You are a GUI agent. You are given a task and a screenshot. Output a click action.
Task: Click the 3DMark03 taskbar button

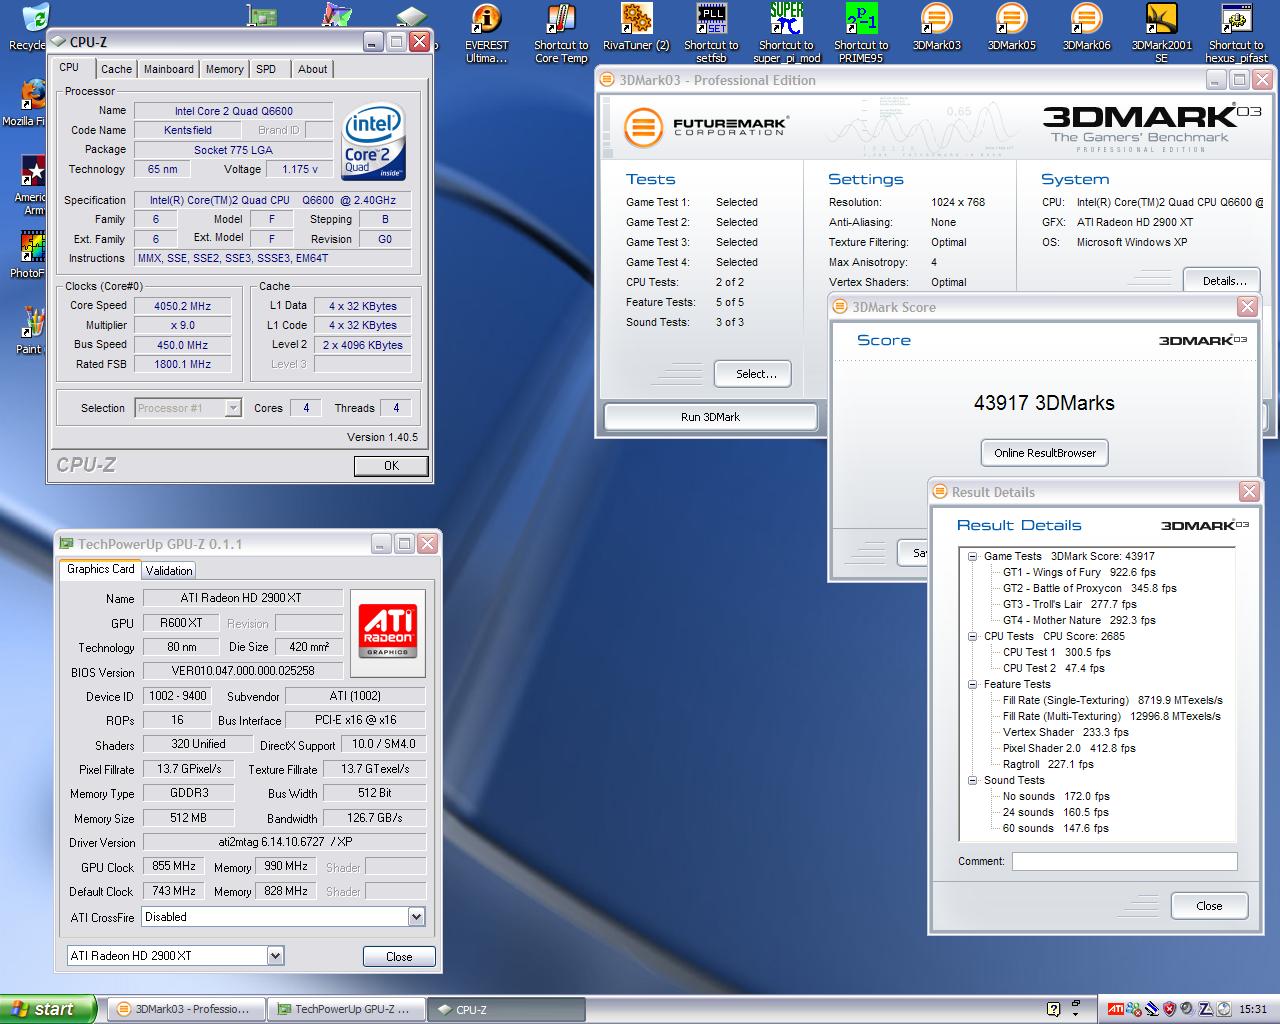pos(187,1010)
